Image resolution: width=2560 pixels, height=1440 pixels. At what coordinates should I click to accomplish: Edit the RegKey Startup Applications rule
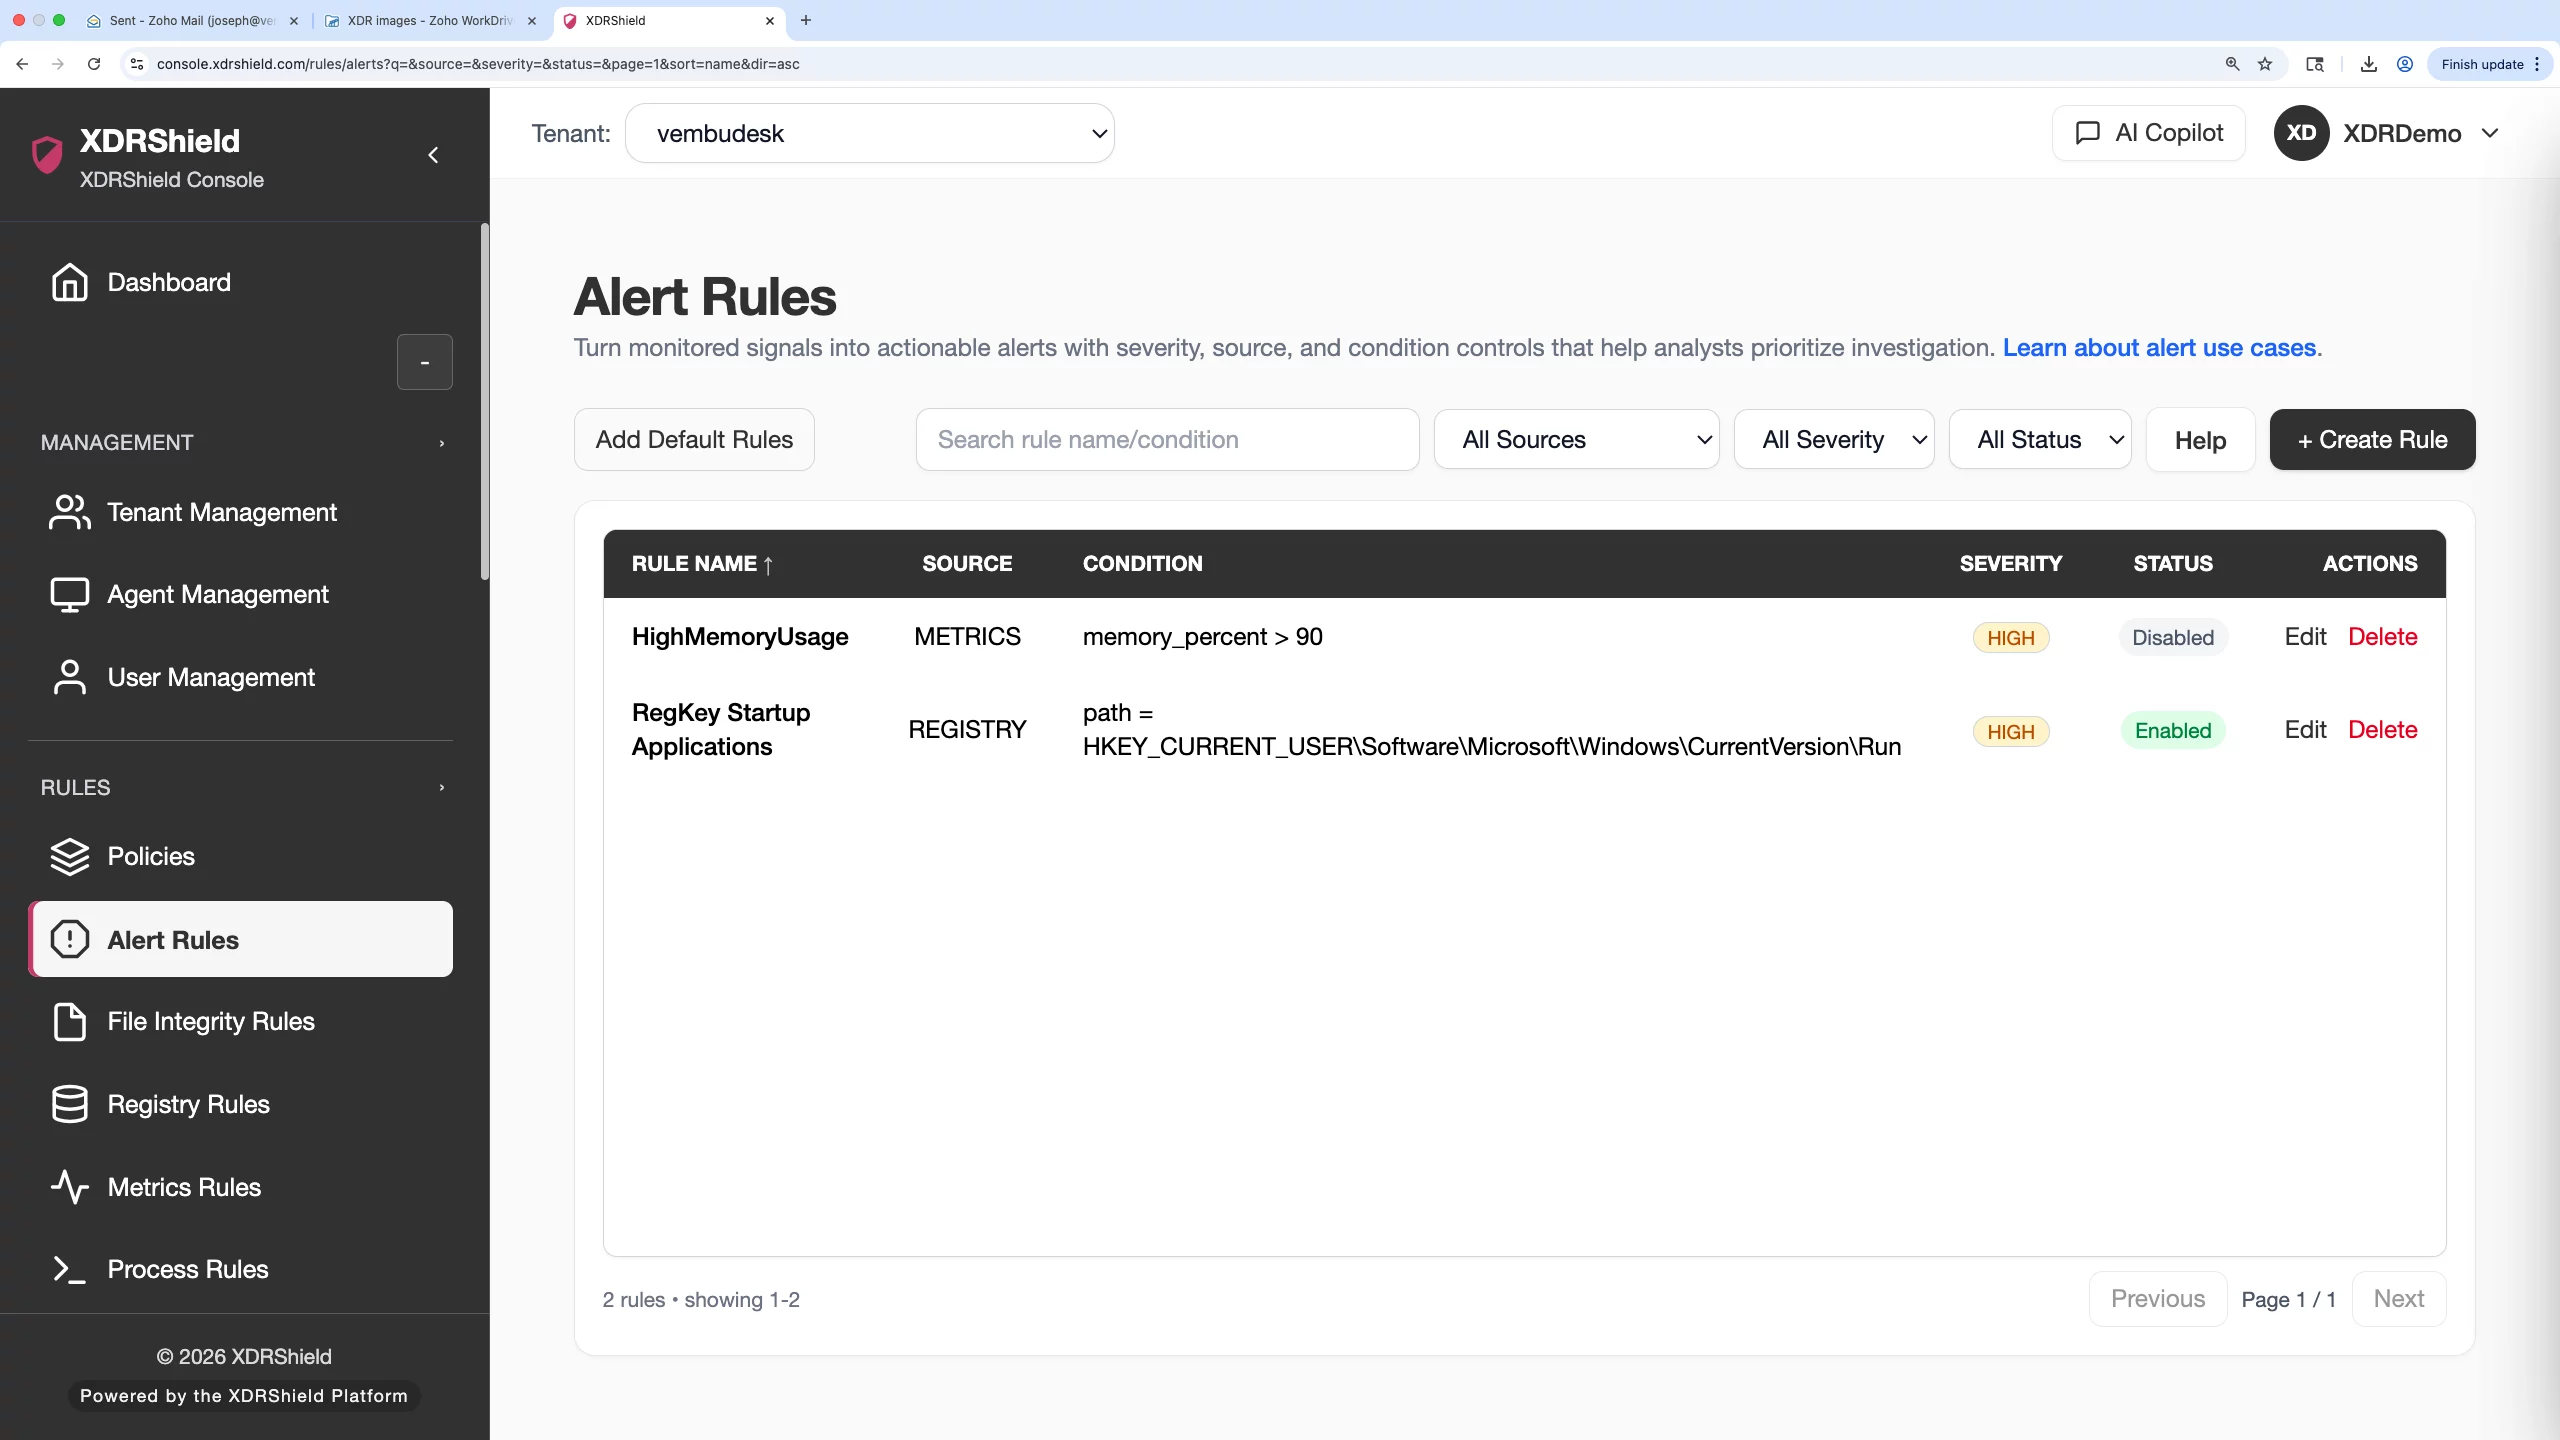tap(2305, 730)
